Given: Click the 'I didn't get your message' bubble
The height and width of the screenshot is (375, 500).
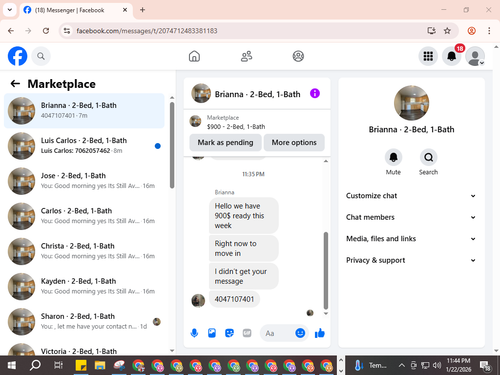Looking at the screenshot, I should (244, 276).
